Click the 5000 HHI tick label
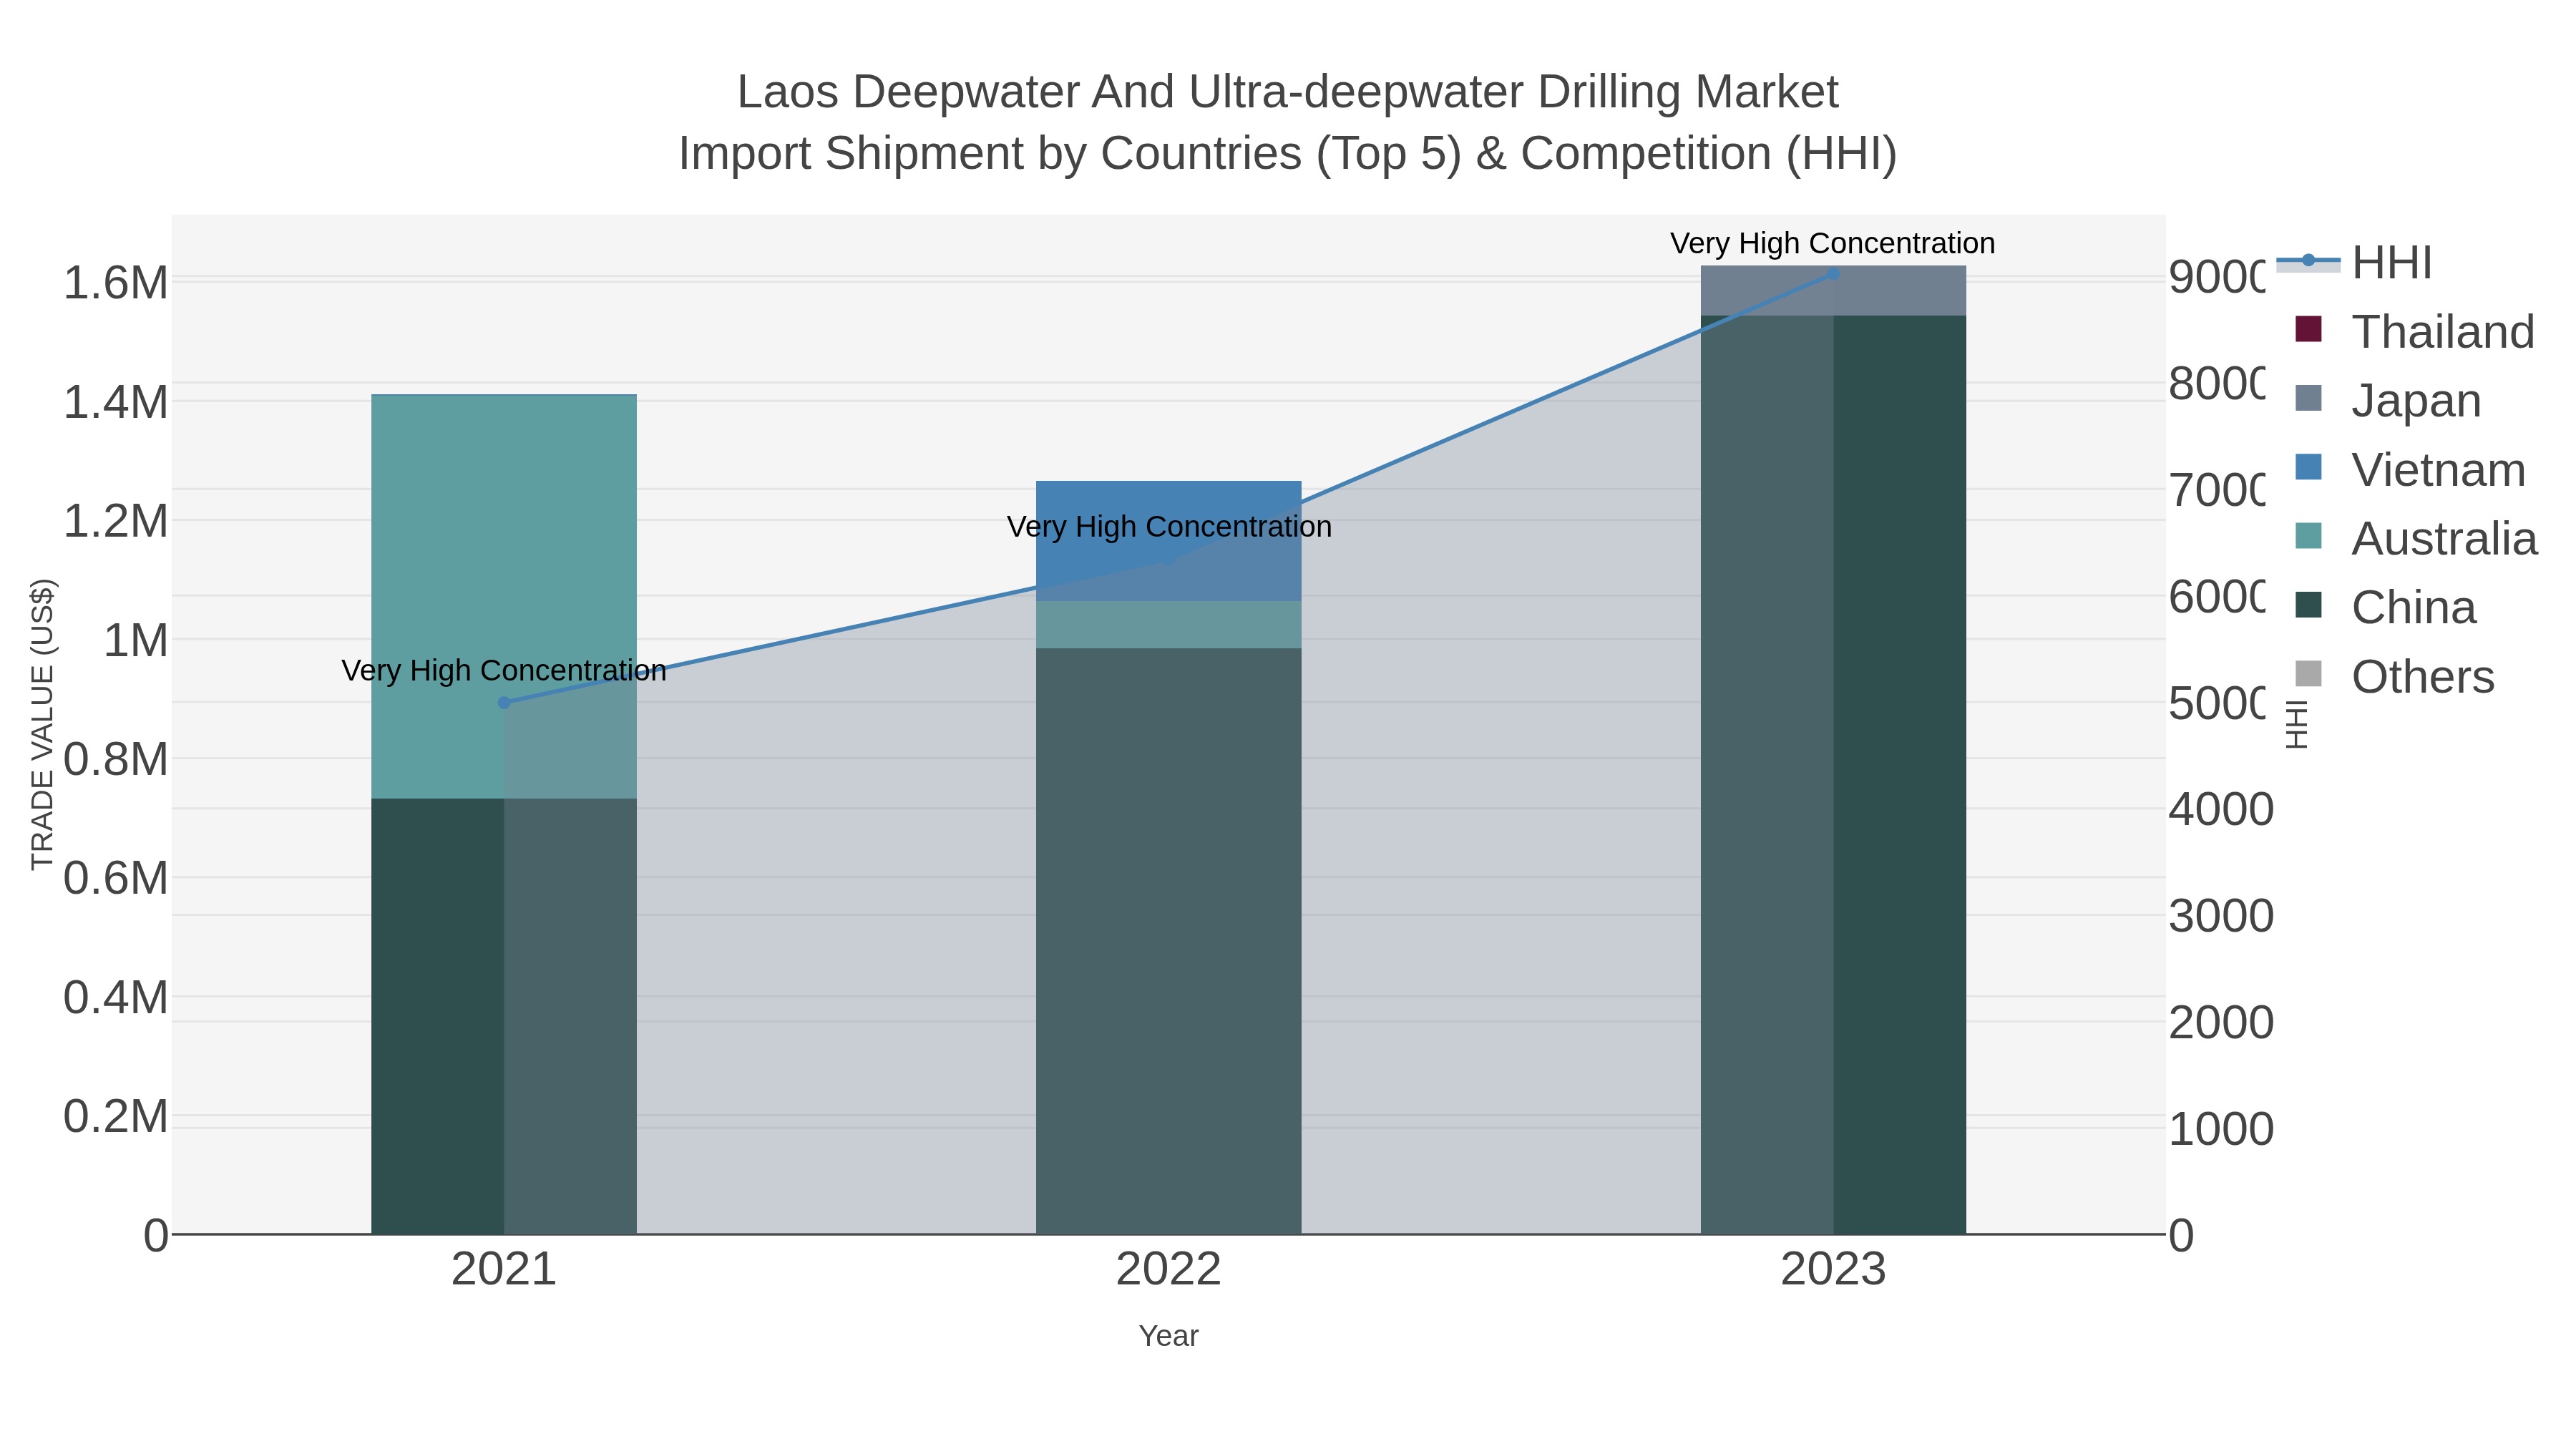 tap(2216, 703)
